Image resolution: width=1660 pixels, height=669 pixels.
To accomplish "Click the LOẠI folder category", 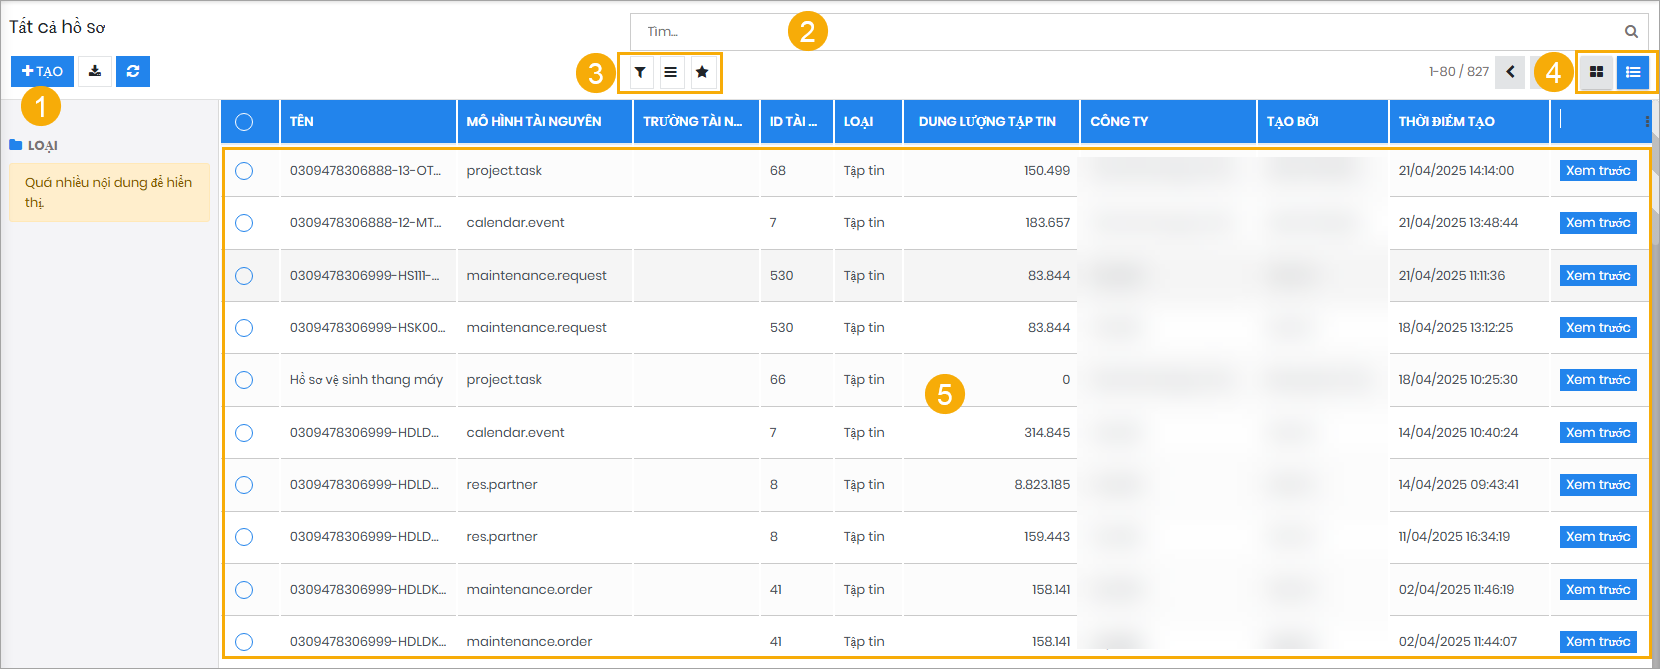I will click(34, 145).
